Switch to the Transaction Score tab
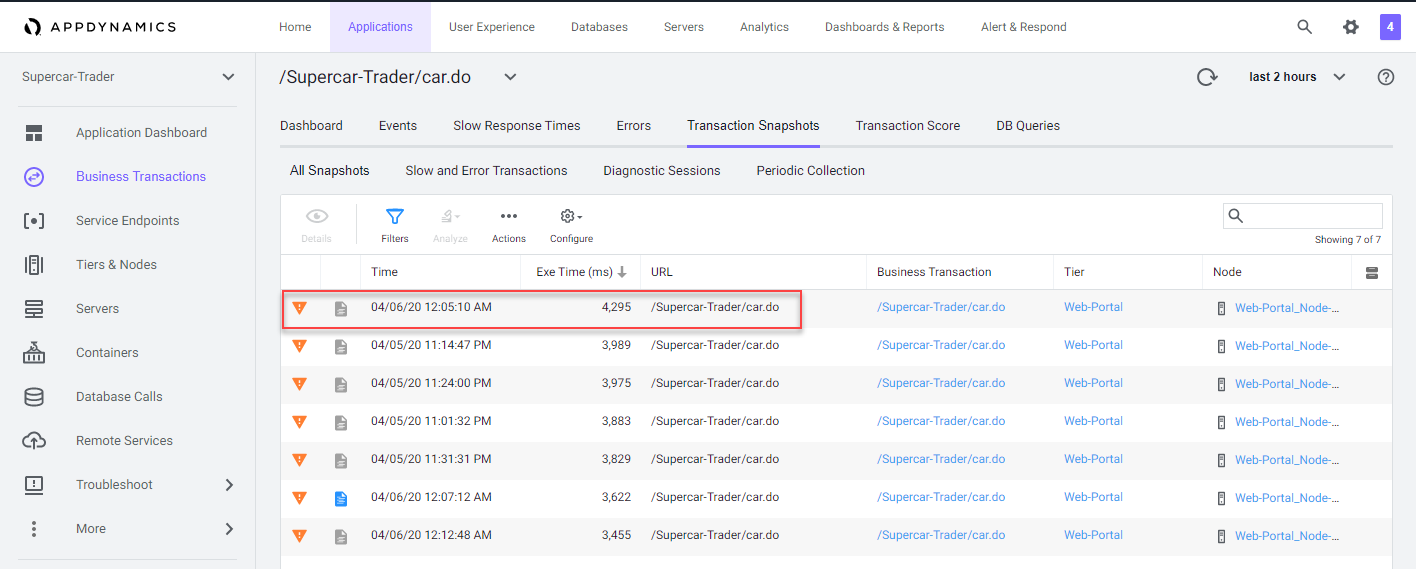The height and width of the screenshot is (569, 1416). 908,126
